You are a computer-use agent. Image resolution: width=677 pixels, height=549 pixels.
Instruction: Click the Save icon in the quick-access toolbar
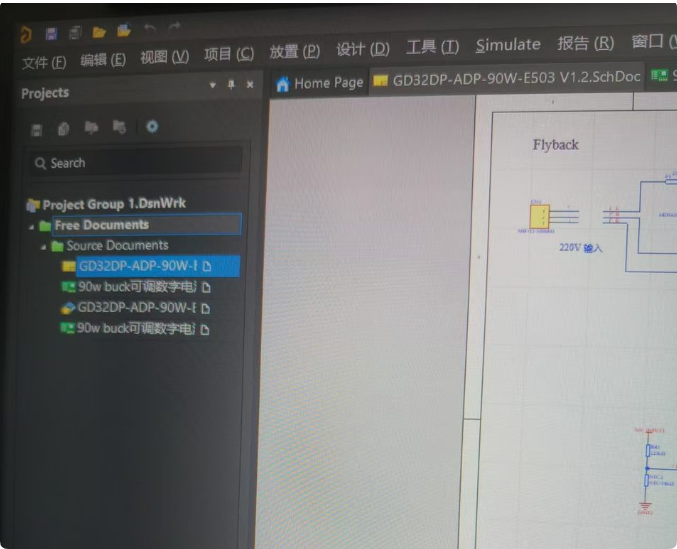click(51, 34)
